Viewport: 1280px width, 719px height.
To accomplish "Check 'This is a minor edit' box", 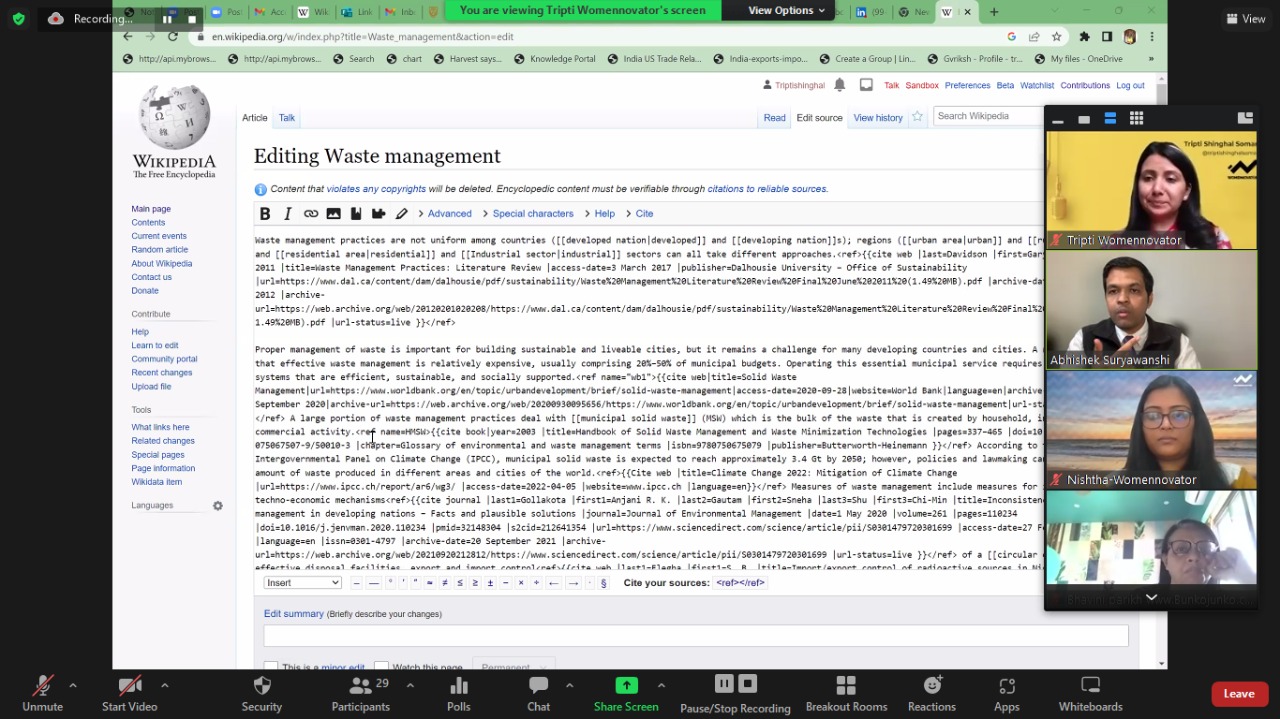I will (271, 666).
